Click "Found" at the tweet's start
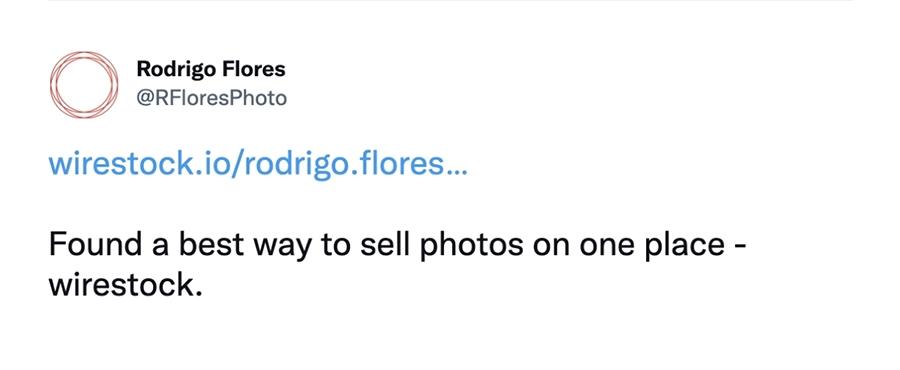Viewport: 900px width, 370px height. pos(95,244)
